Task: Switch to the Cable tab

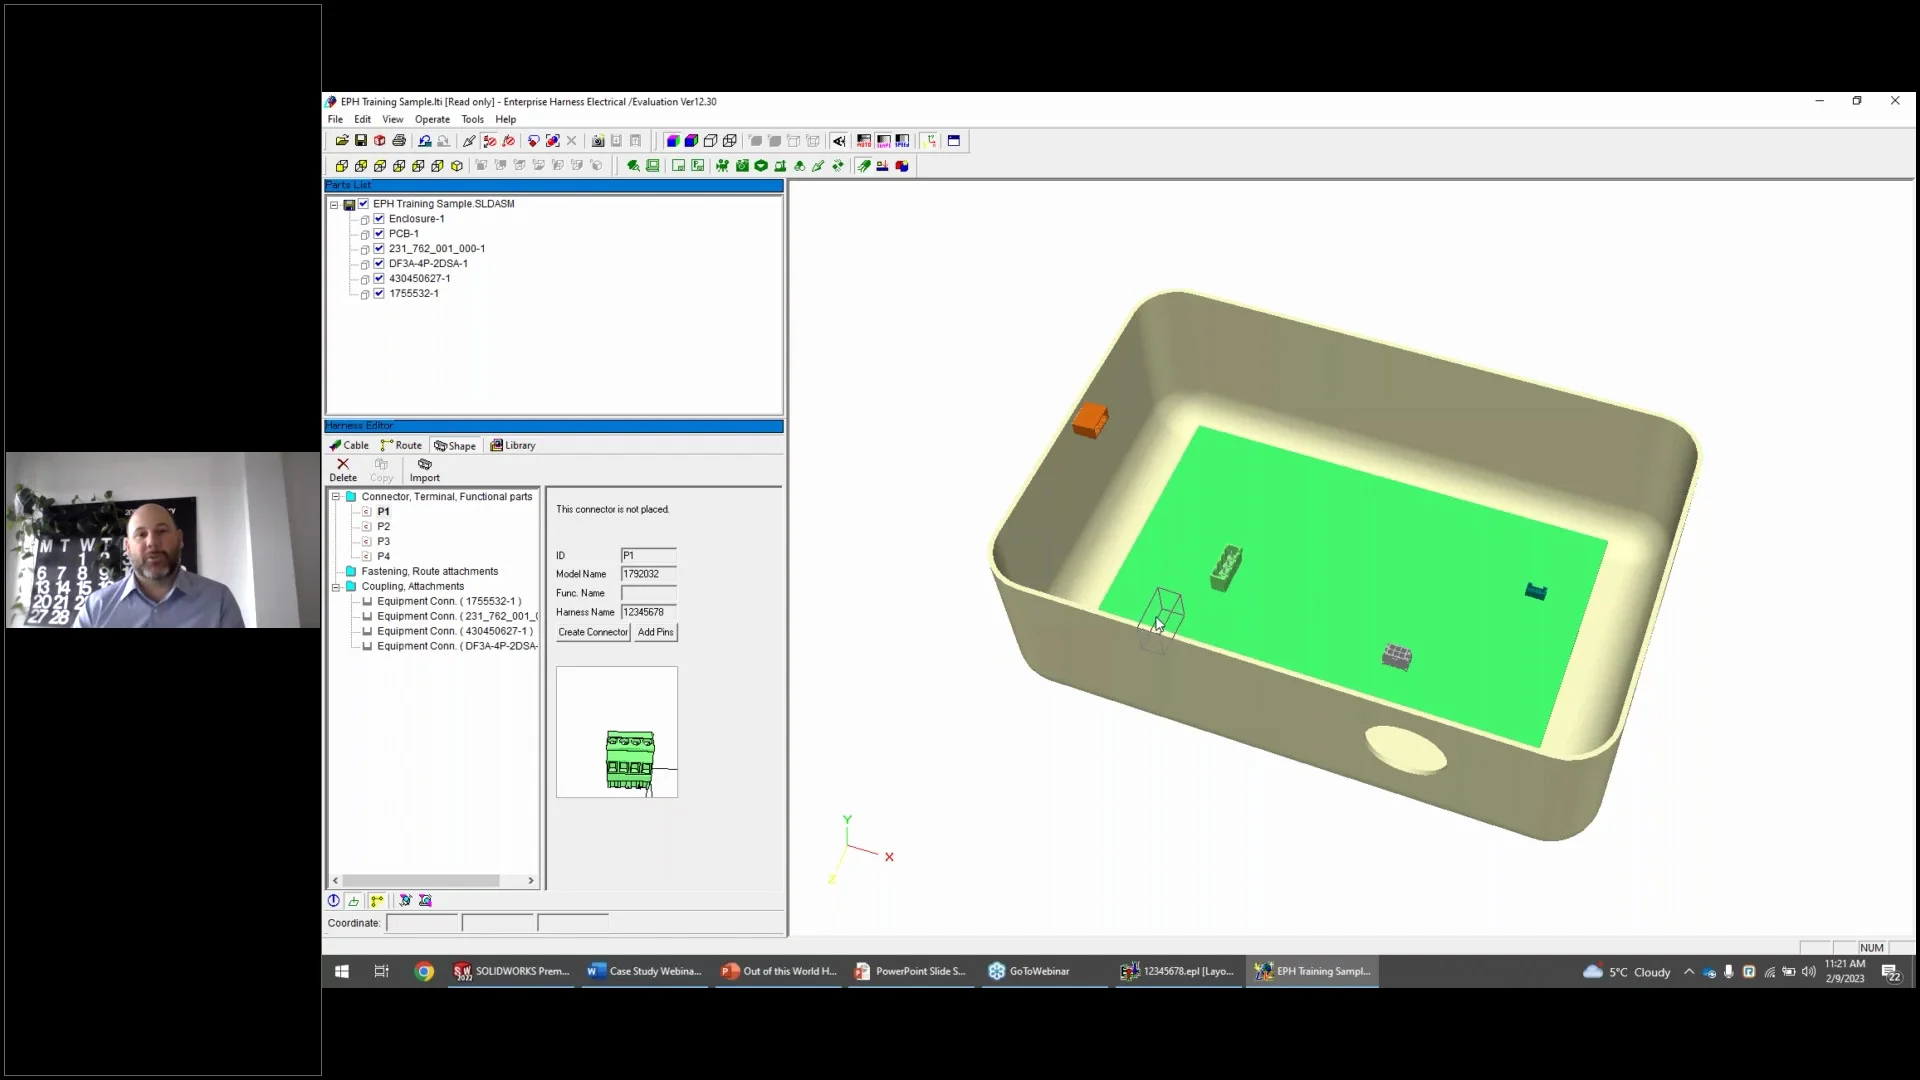Action: point(349,446)
